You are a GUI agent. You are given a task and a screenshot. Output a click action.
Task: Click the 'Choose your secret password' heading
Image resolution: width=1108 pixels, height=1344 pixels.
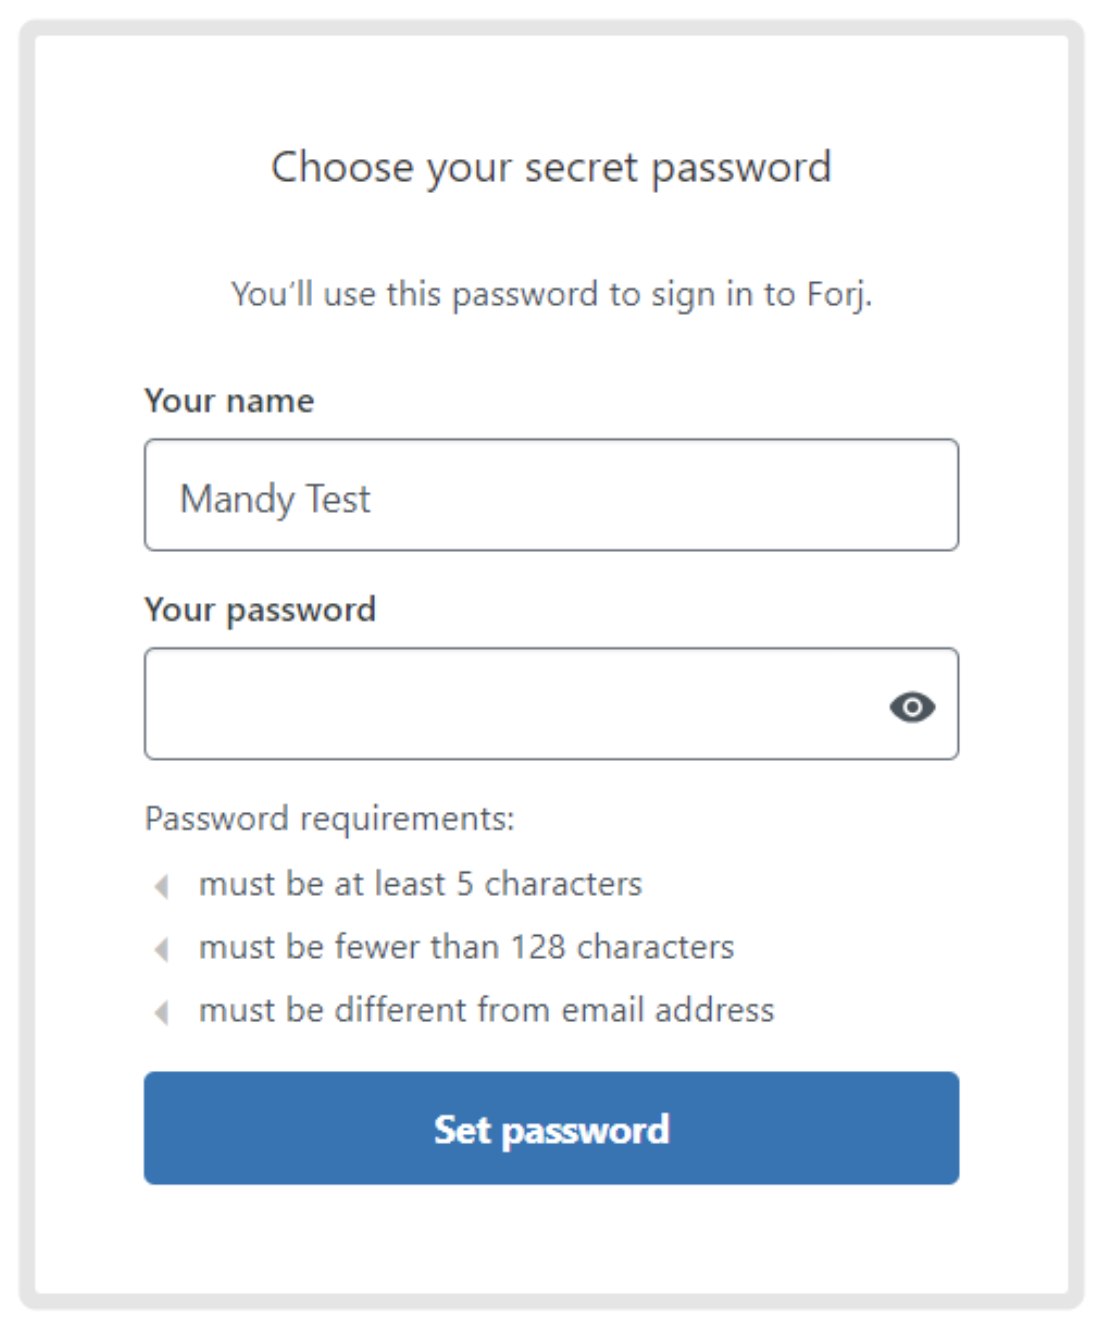pos(551,167)
